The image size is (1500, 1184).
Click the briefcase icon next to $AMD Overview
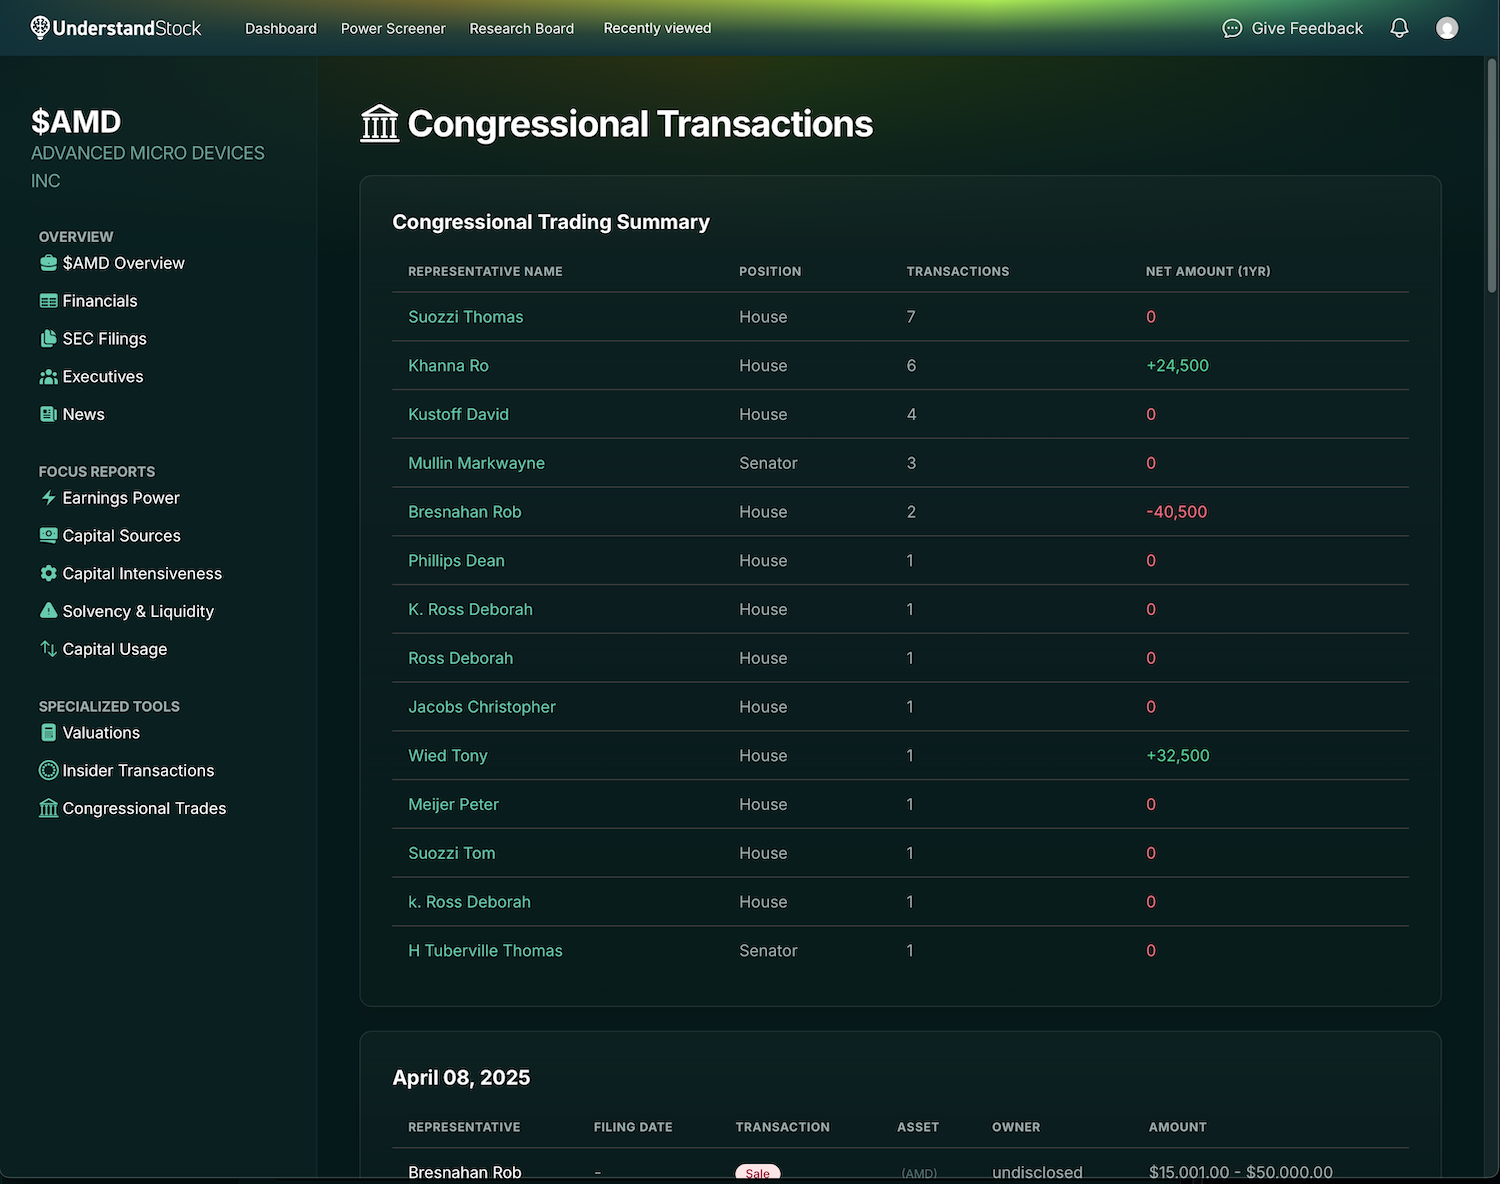click(x=48, y=263)
